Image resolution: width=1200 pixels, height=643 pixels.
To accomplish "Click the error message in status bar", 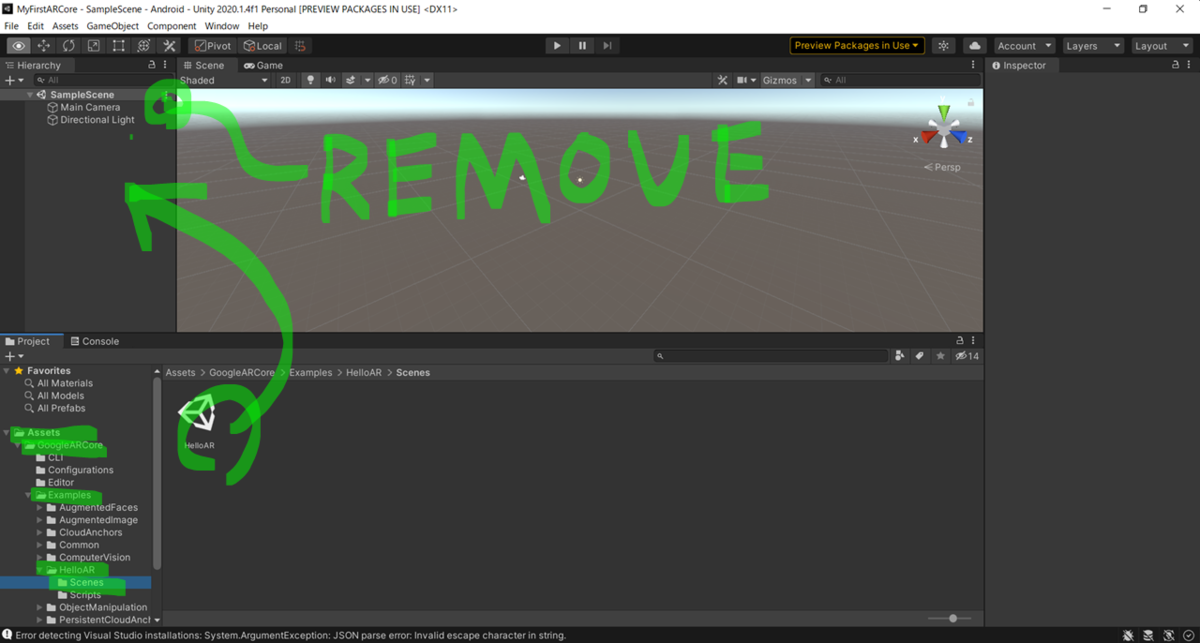I will pos(291,635).
